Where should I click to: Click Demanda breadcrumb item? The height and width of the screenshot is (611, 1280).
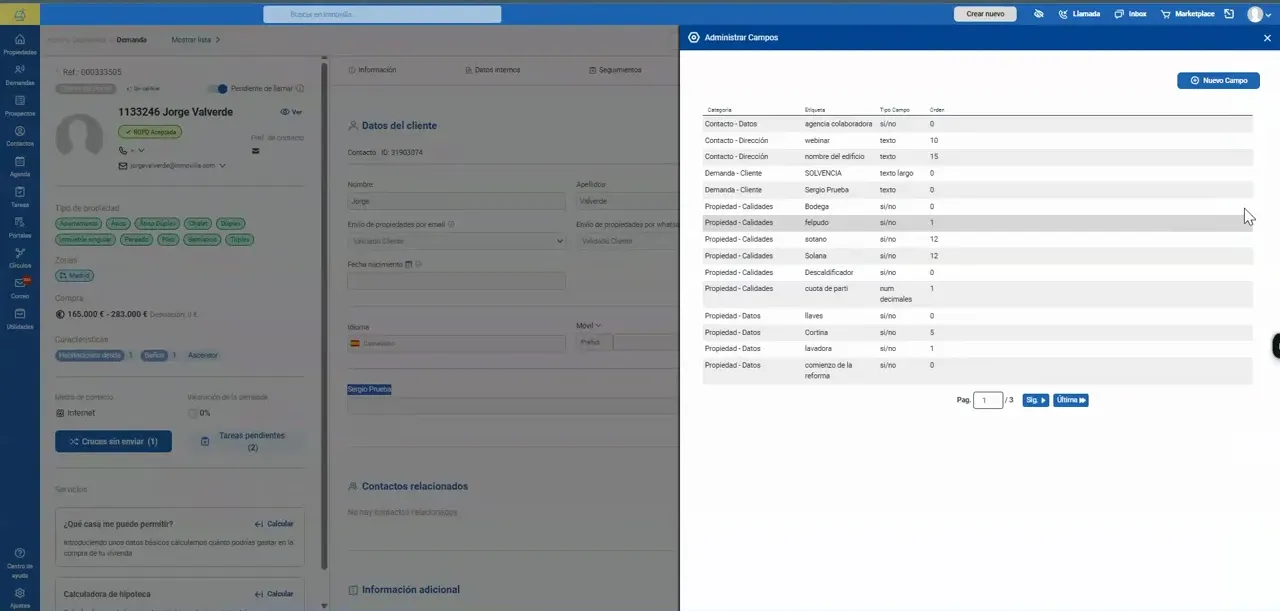(x=131, y=40)
